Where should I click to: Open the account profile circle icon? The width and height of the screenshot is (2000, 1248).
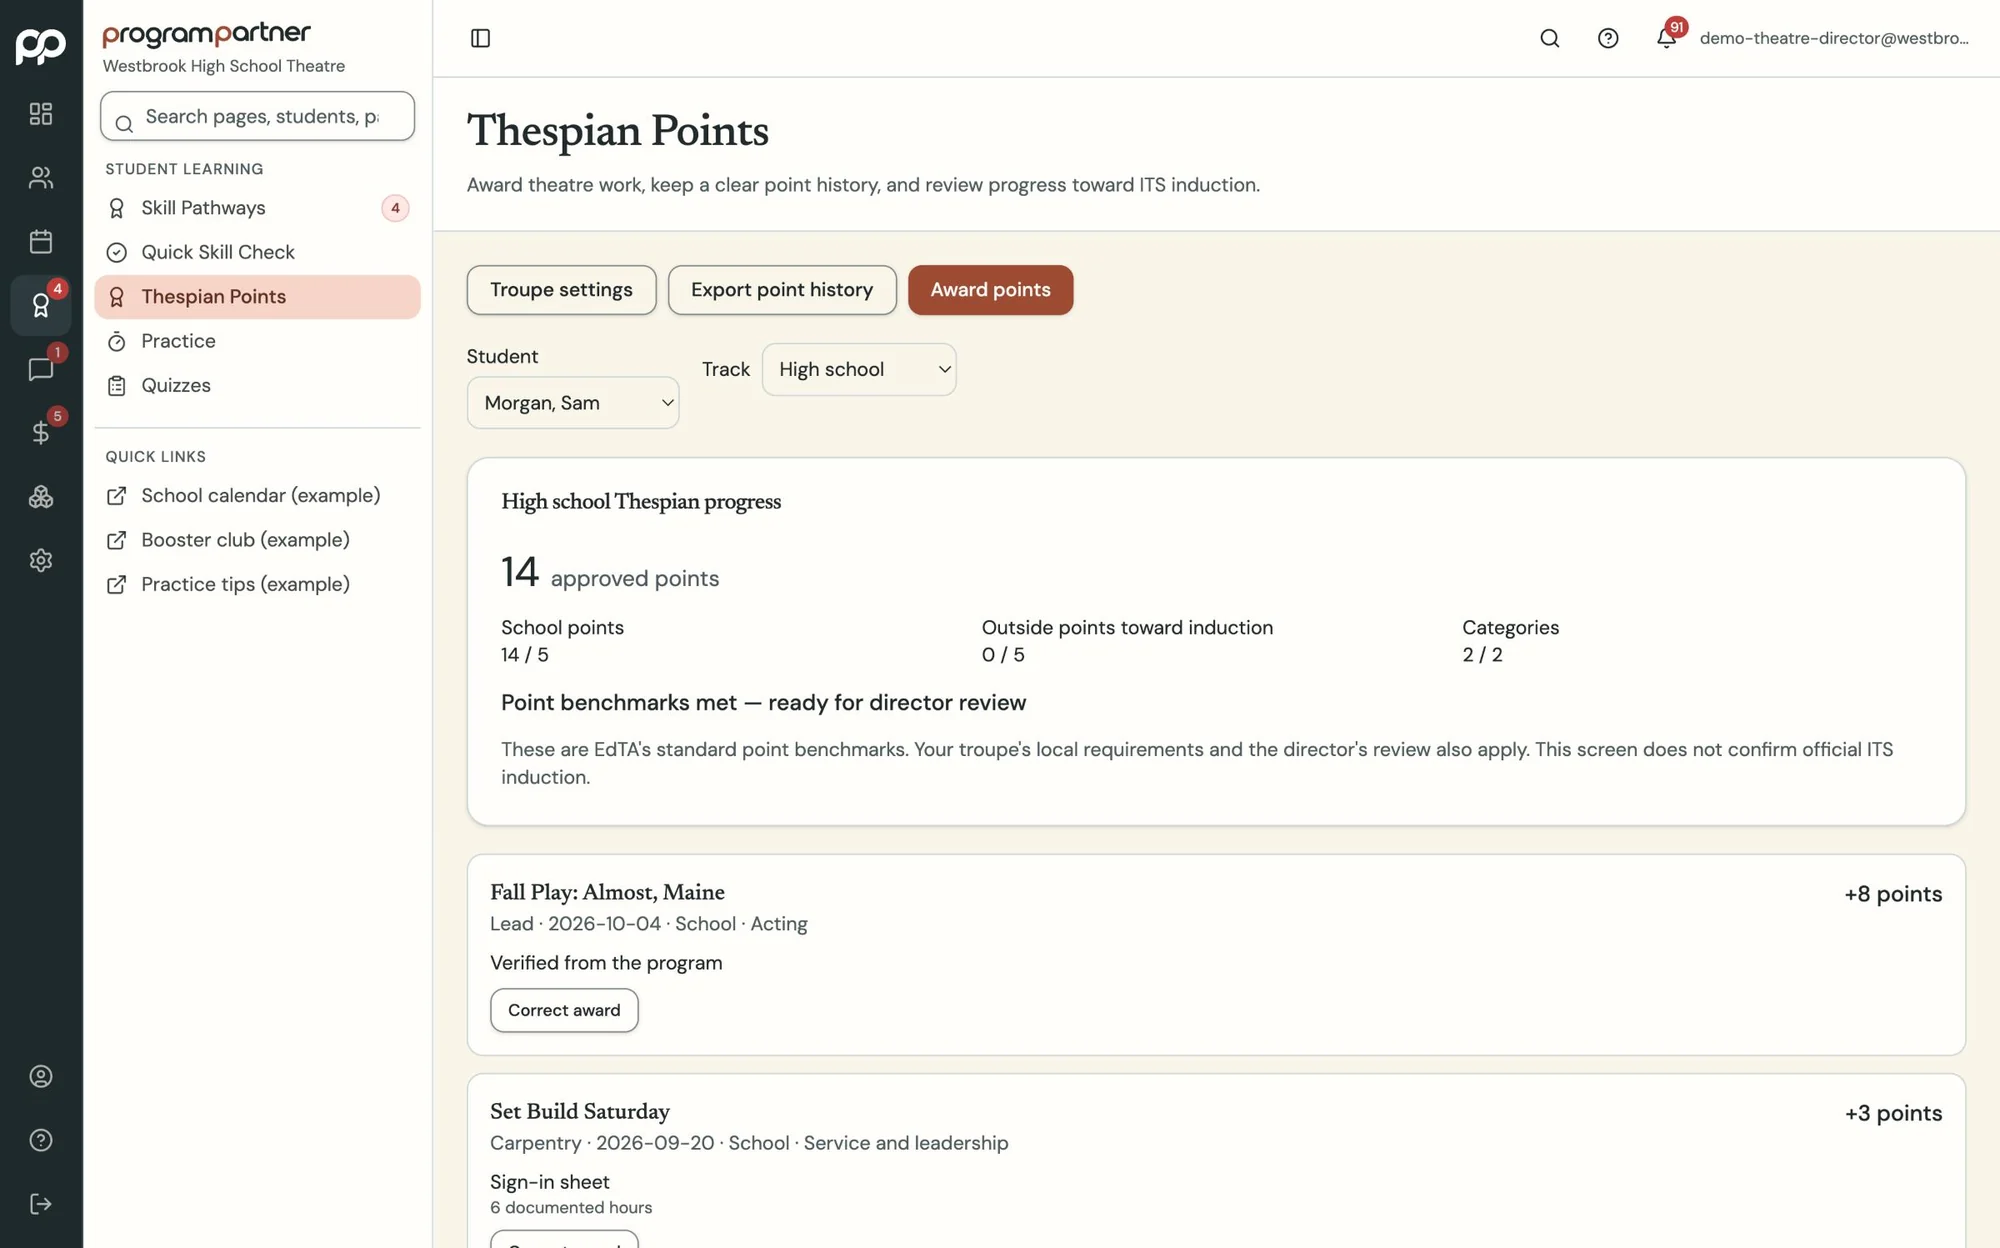(41, 1076)
